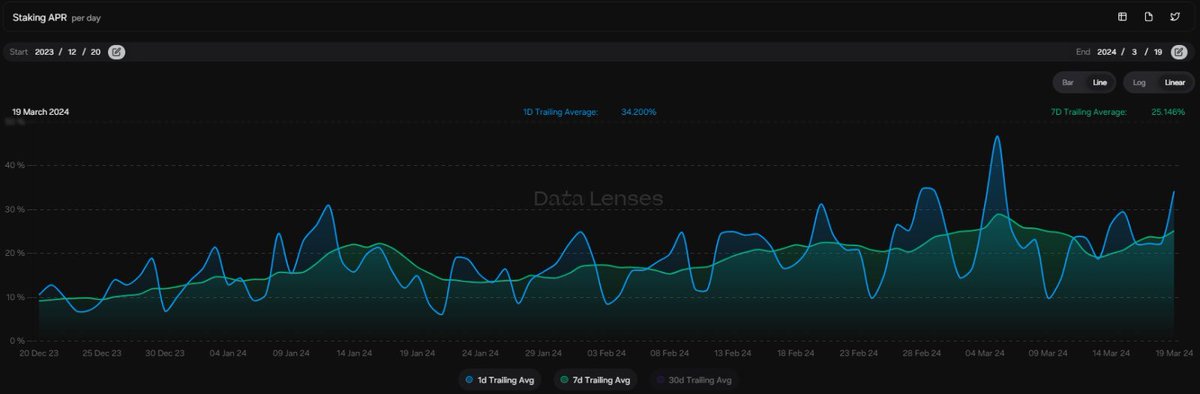Click the 34.200% trailing average value
Viewport: 1200px width, 394px height.
click(x=638, y=112)
